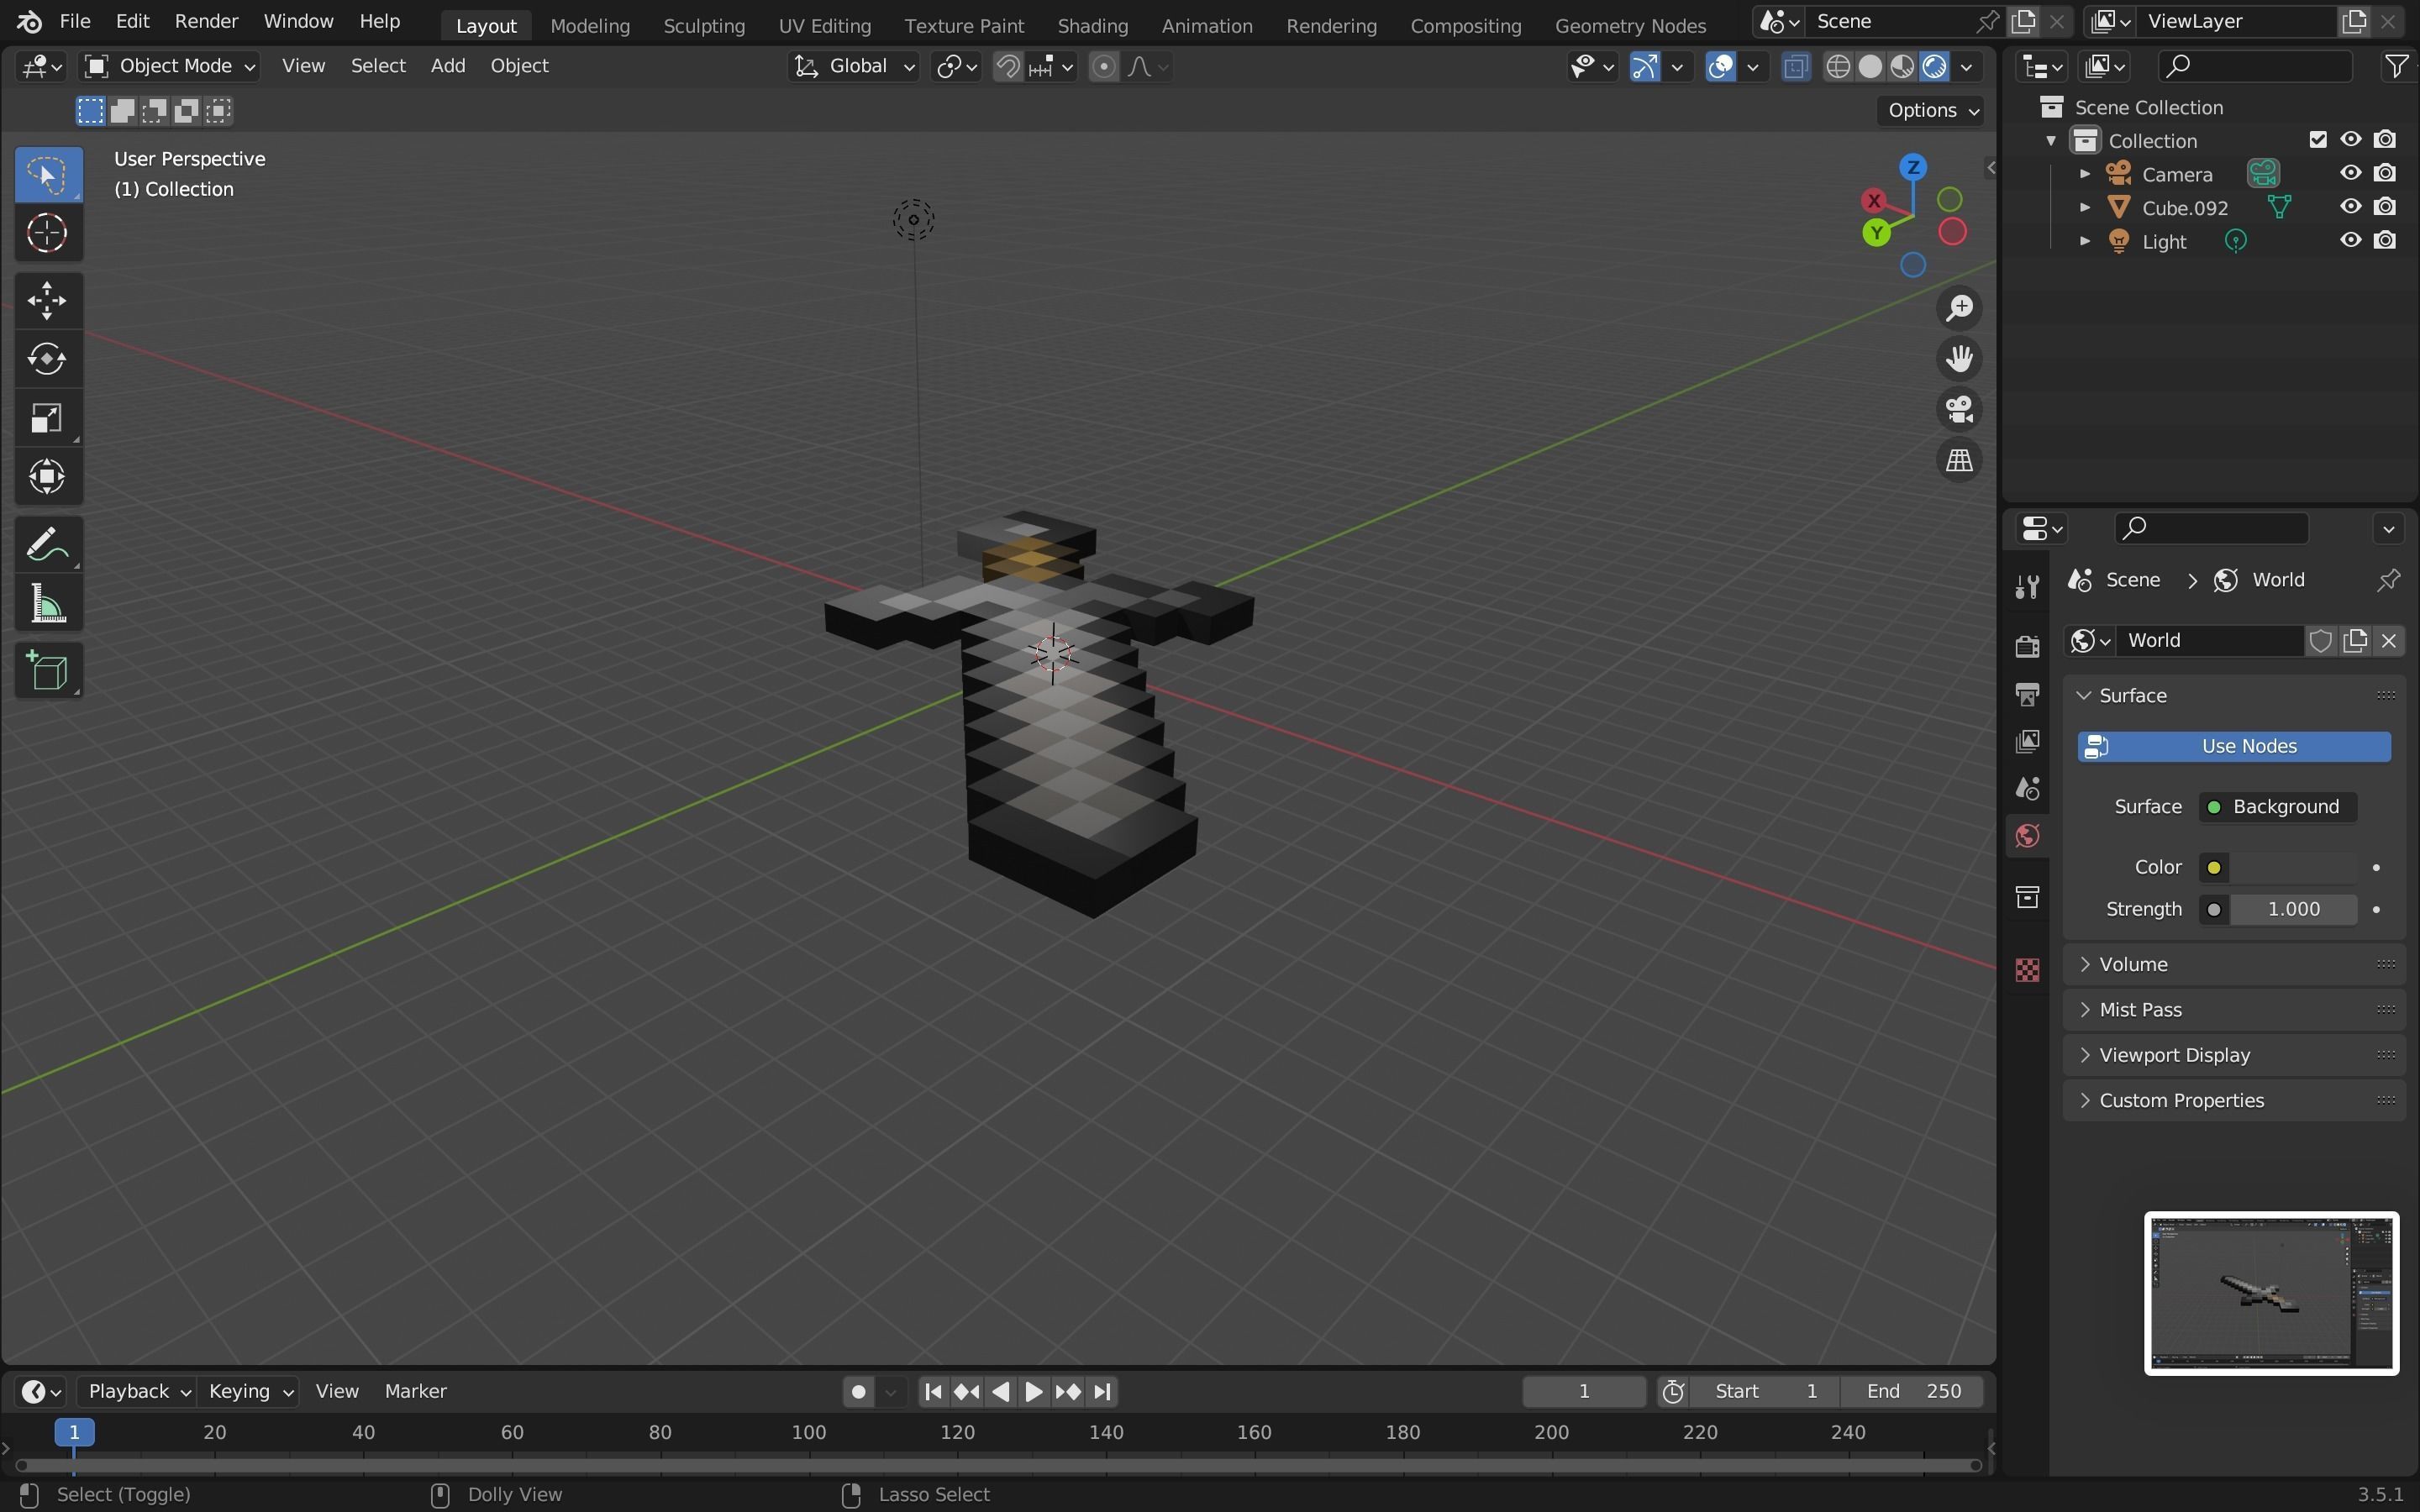Open the Texture properties tab
Viewport: 2420px width, 1512px height.
2027,970
